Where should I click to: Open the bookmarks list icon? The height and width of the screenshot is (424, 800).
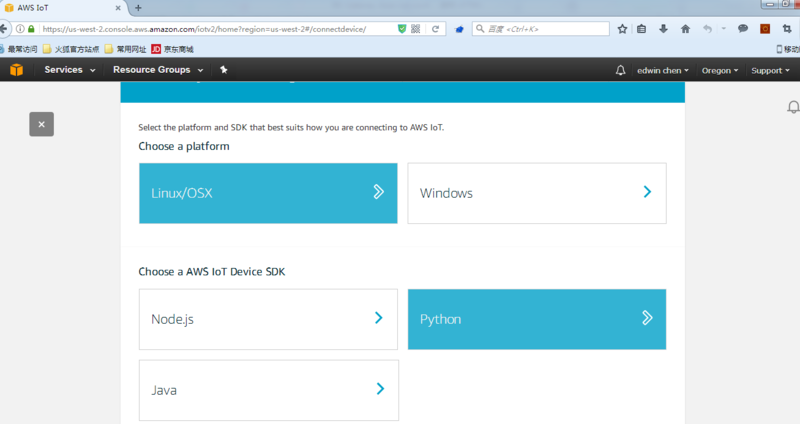click(641, 29)
